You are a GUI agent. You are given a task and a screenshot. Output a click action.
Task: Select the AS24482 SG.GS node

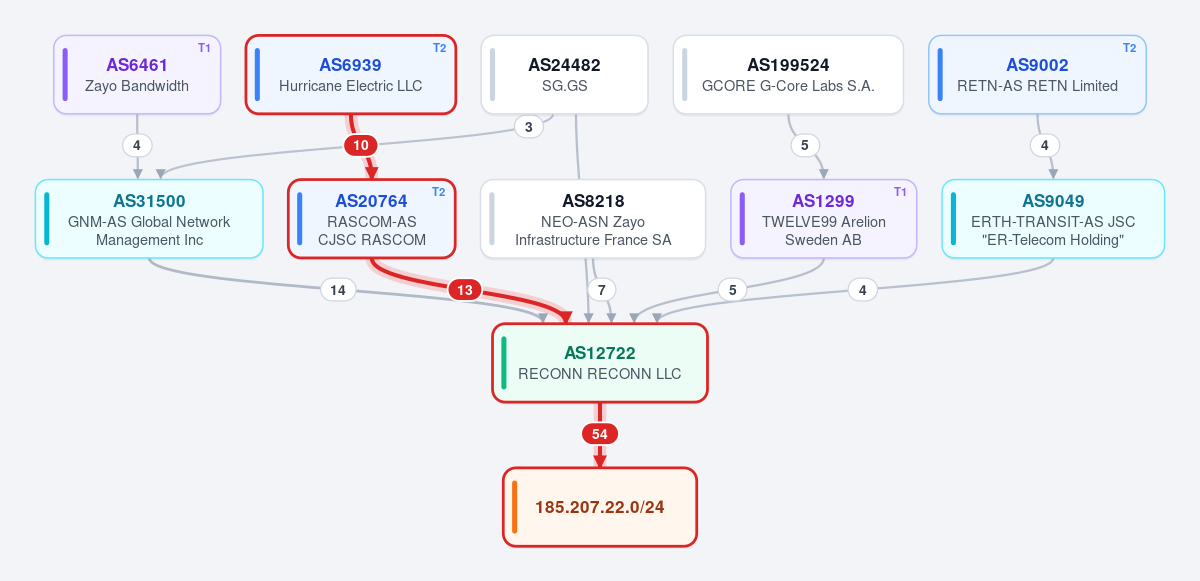(x=565, y=75)
